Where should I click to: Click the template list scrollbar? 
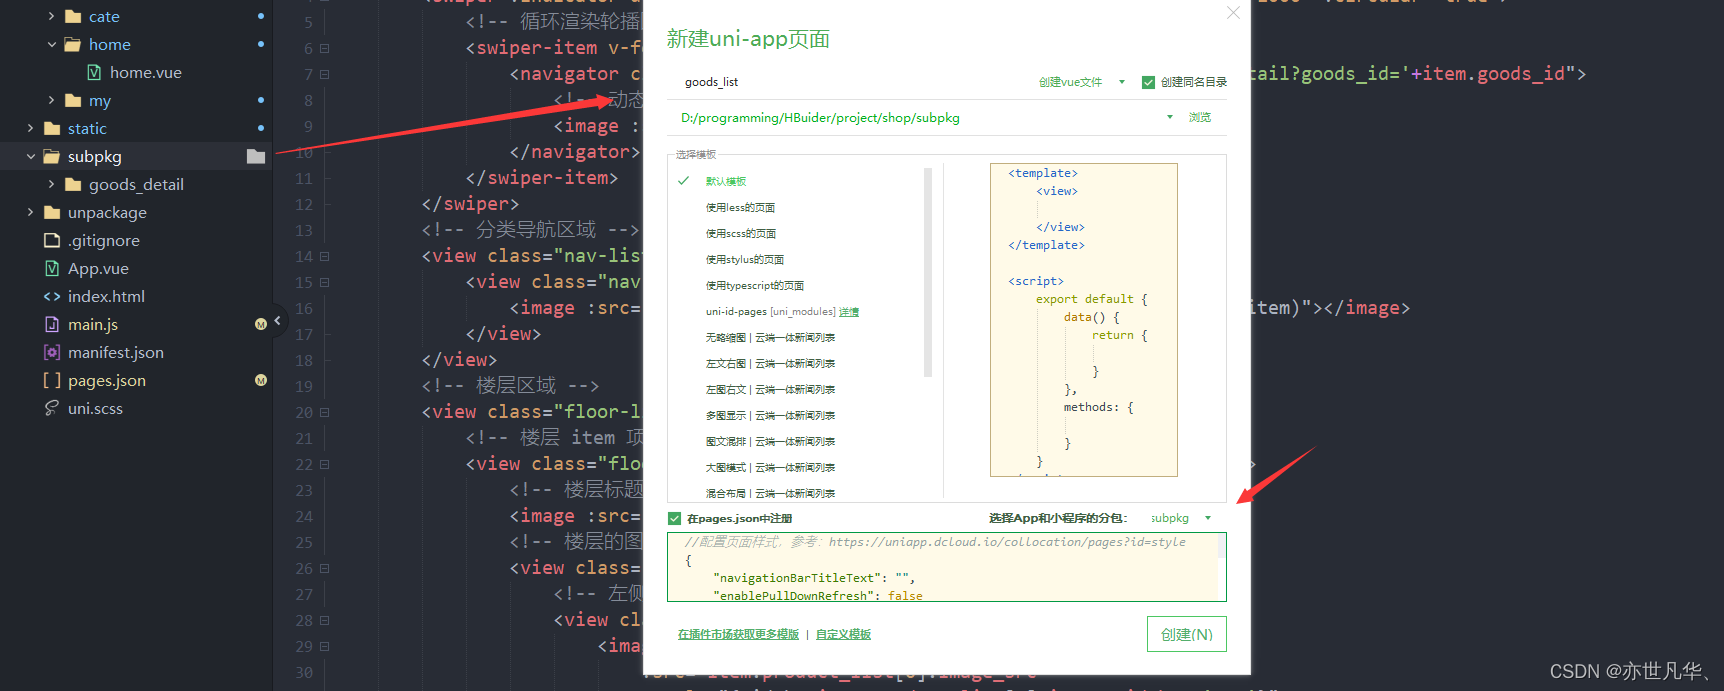[x=928, y=272]
